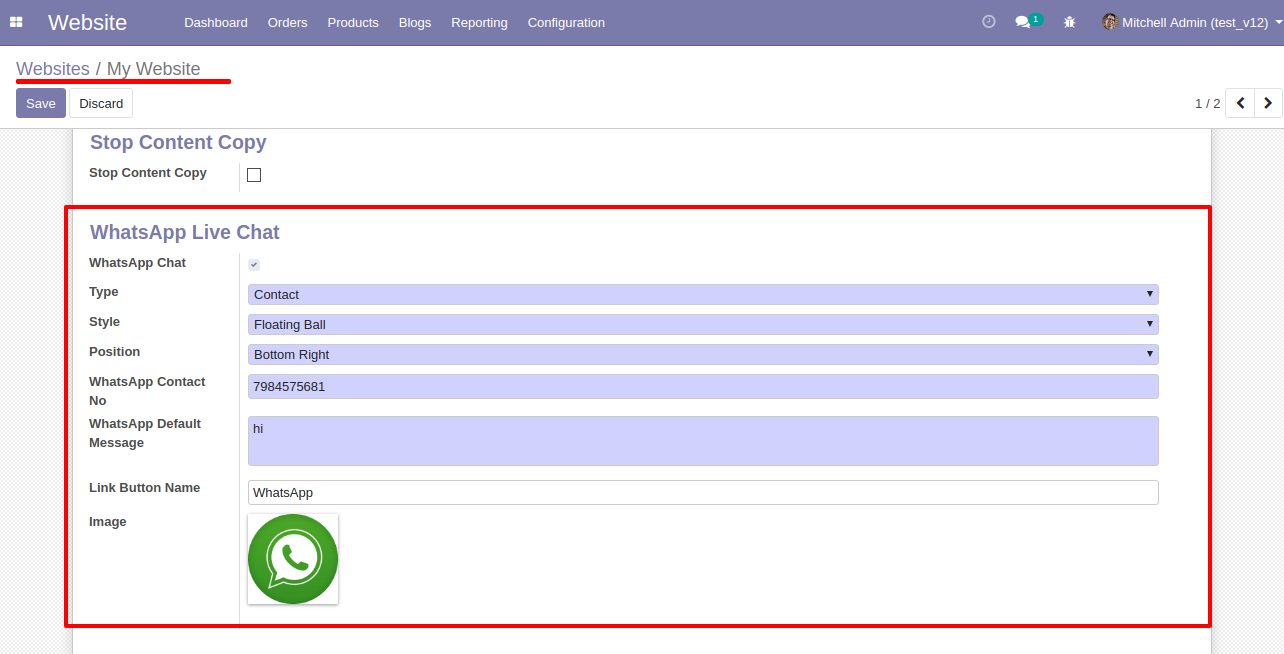This screenshot has width=1284, height=654.
Task: Click the Type field label
Action: [104, 292]
